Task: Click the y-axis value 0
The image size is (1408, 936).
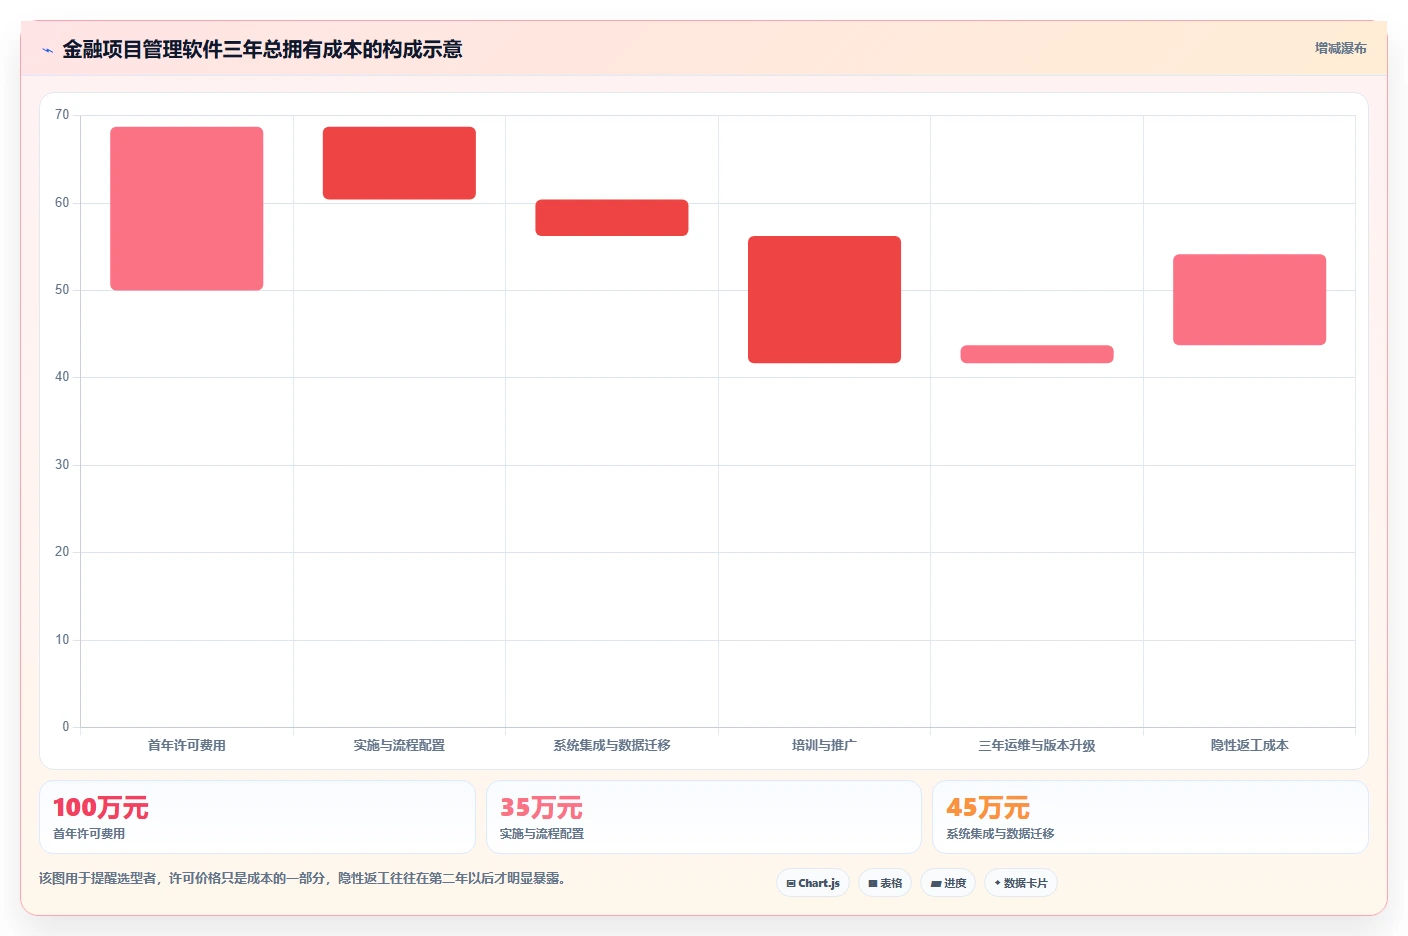Action: (66, 727)
